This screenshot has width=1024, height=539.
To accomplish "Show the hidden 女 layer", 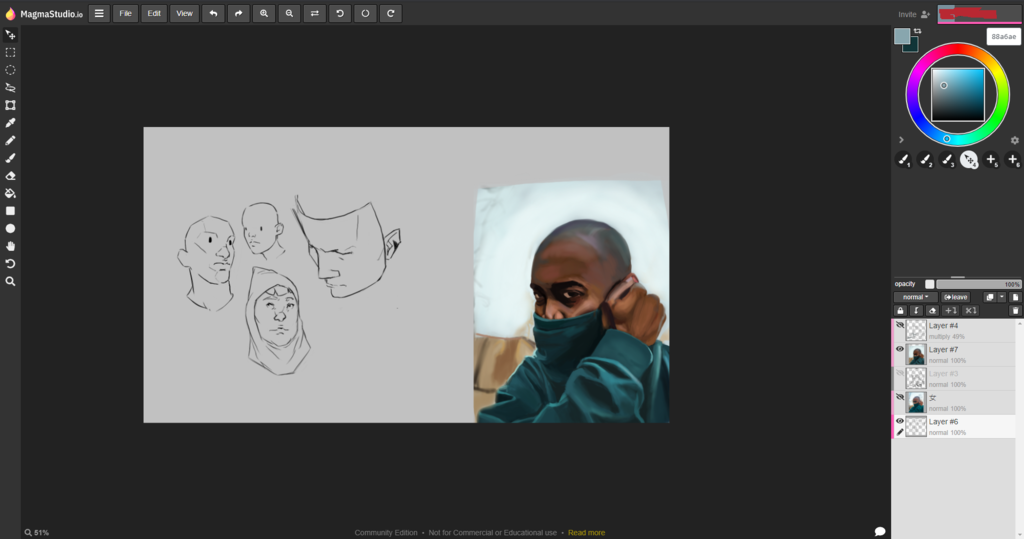I will [x=900, y=397].
